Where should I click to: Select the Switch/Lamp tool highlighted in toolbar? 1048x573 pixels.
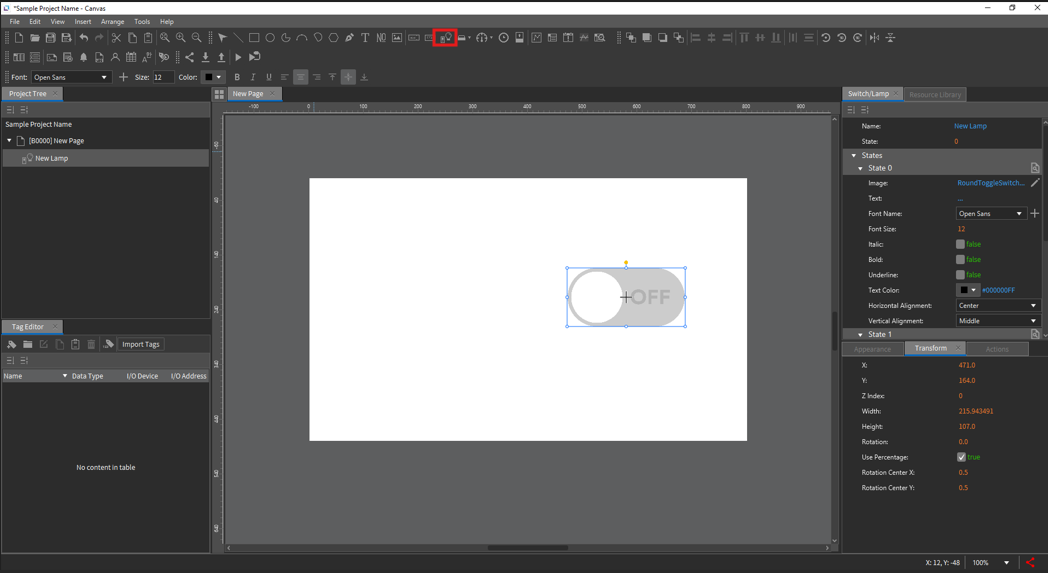445,38
